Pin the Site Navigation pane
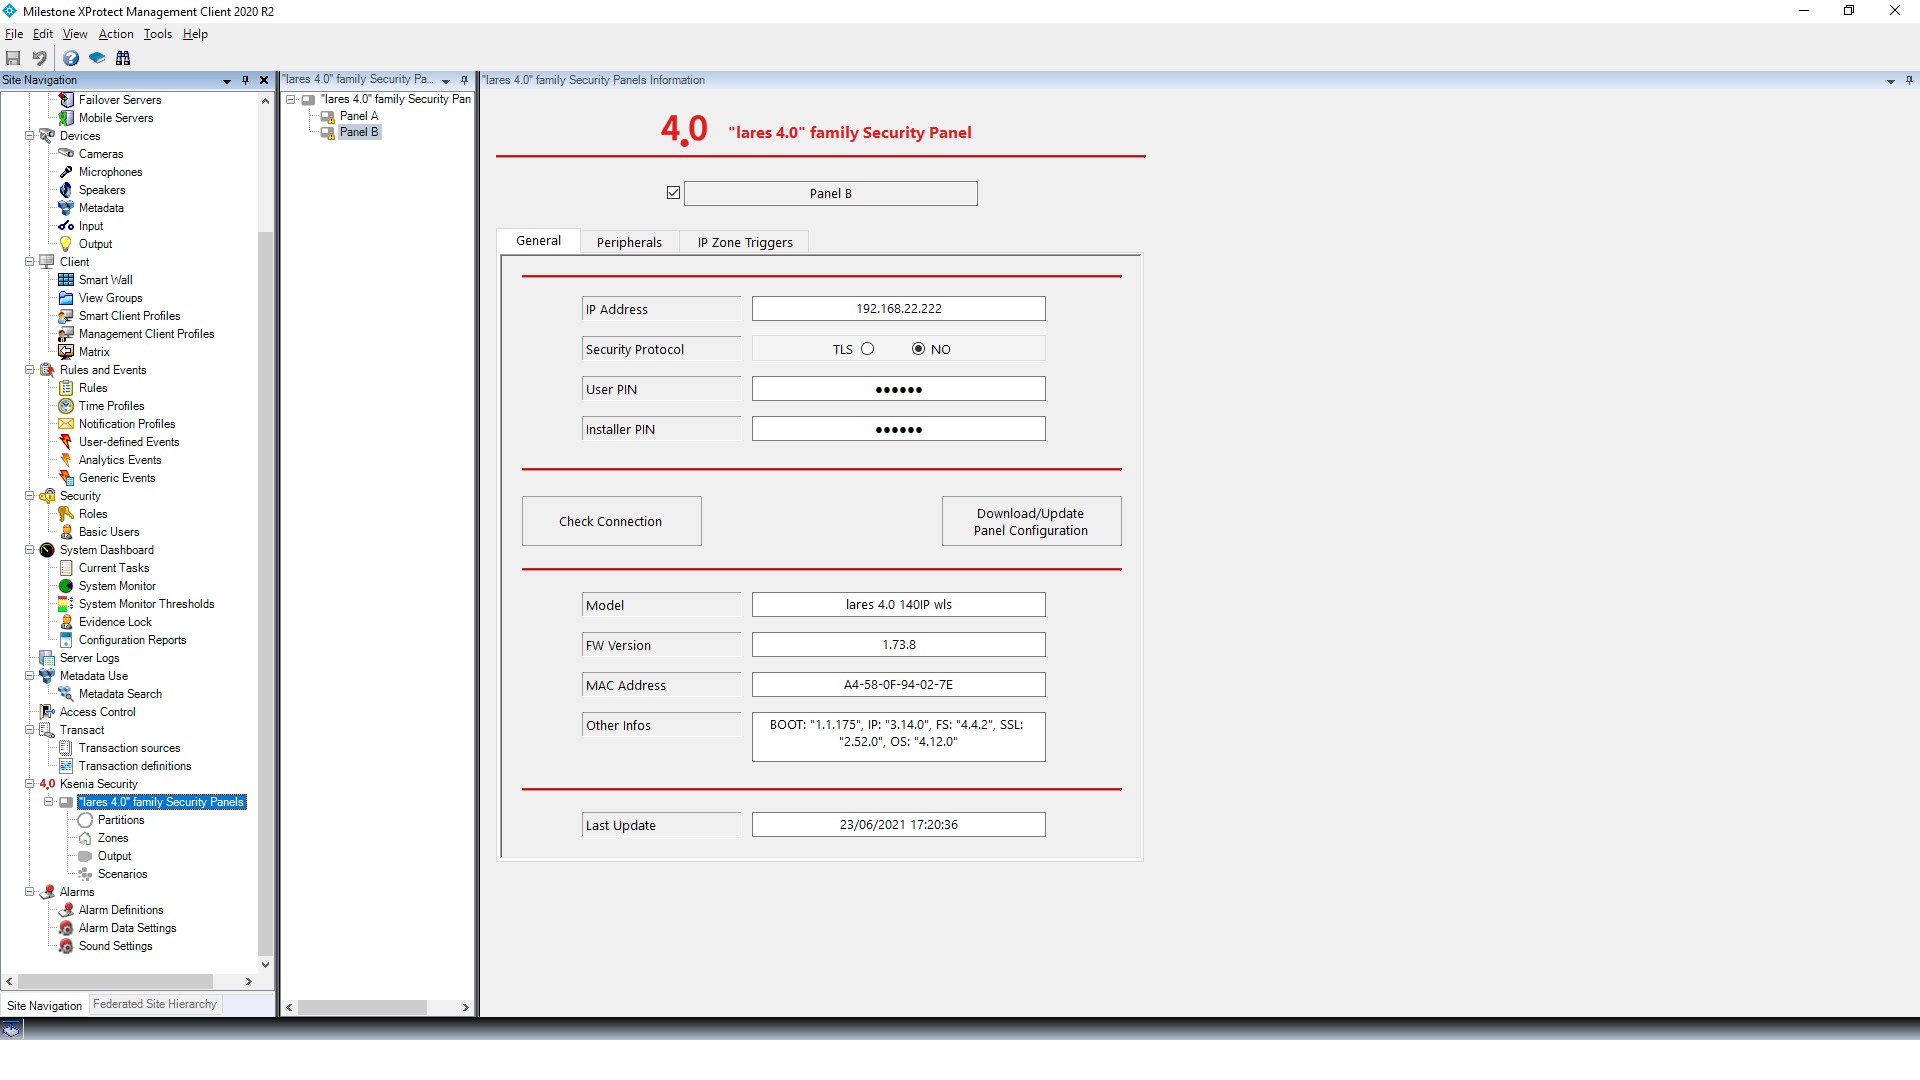1920x1080 pixels. coord(245,80)
